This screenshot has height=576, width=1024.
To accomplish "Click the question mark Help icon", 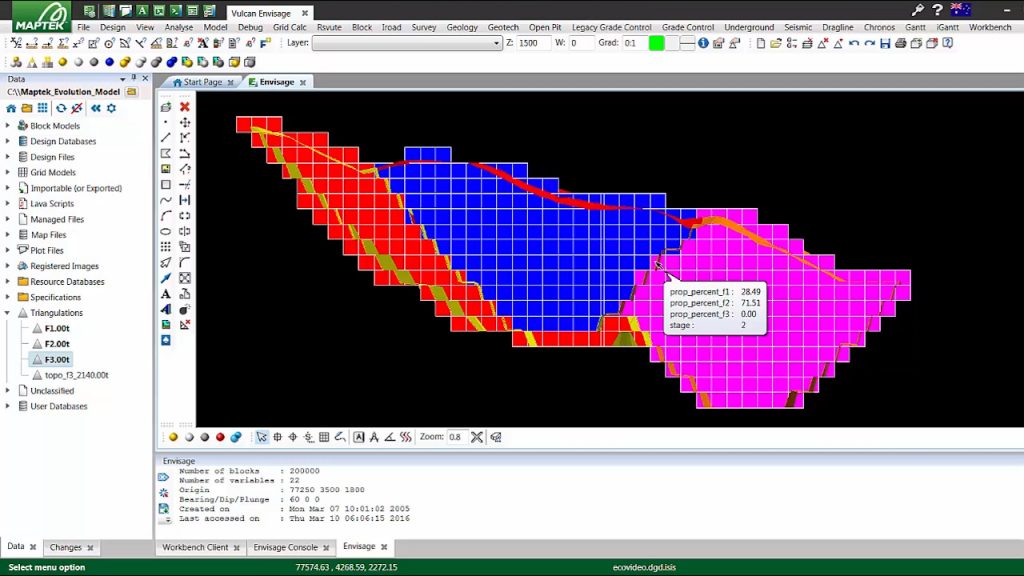I will click(x=937, y=9).
